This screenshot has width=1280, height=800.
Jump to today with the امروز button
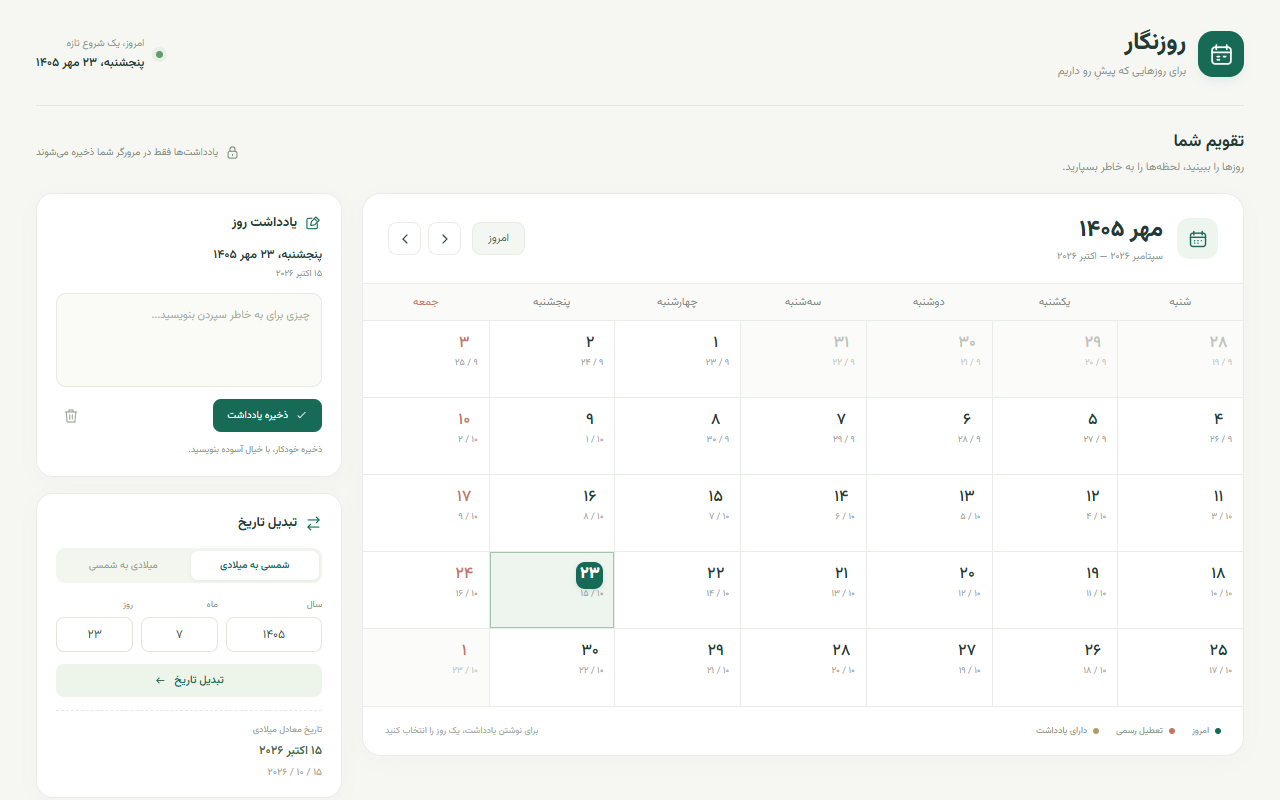498,238
